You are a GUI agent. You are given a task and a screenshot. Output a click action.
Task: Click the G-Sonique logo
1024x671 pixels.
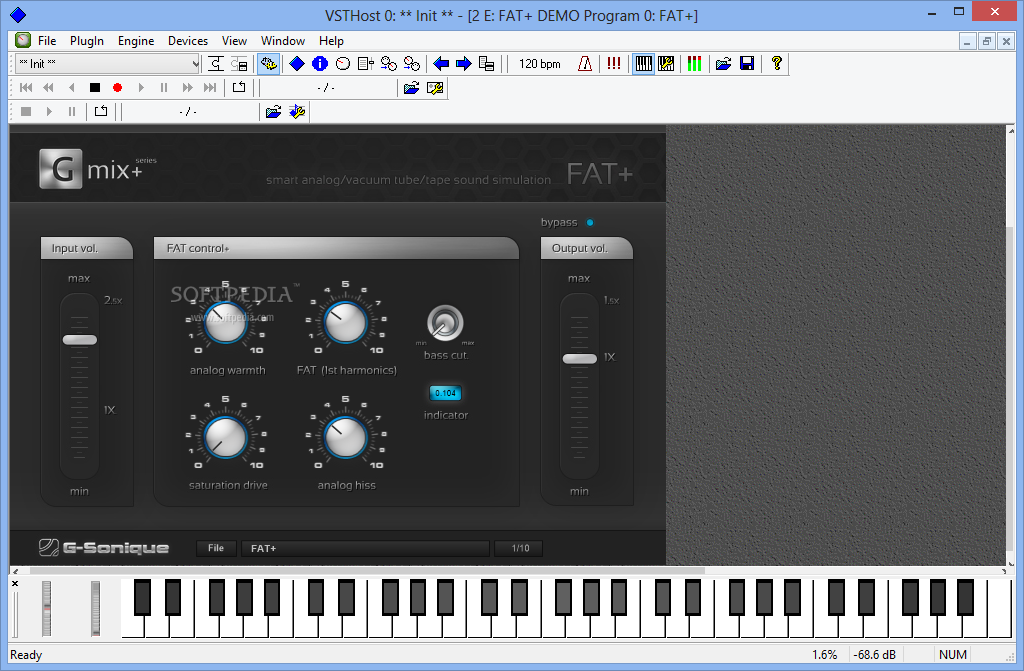tap(104, 548)
